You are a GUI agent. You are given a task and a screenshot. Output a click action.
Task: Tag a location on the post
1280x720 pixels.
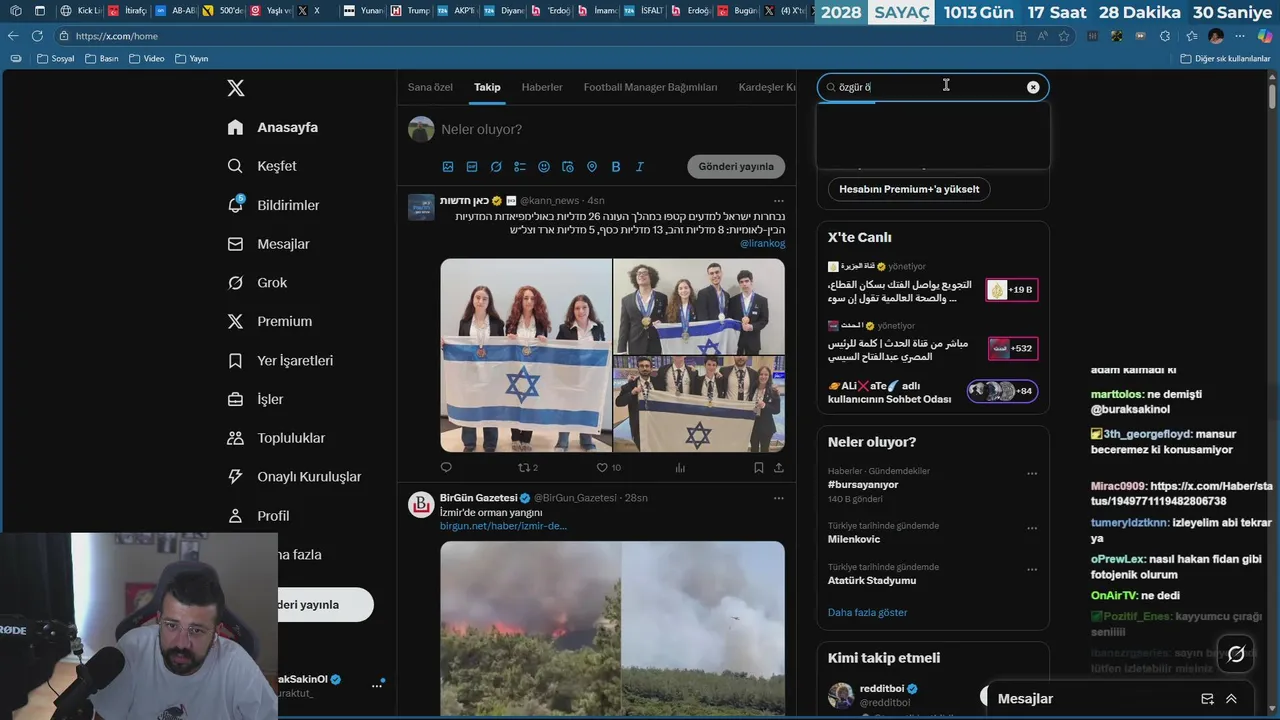coord(592,167)
